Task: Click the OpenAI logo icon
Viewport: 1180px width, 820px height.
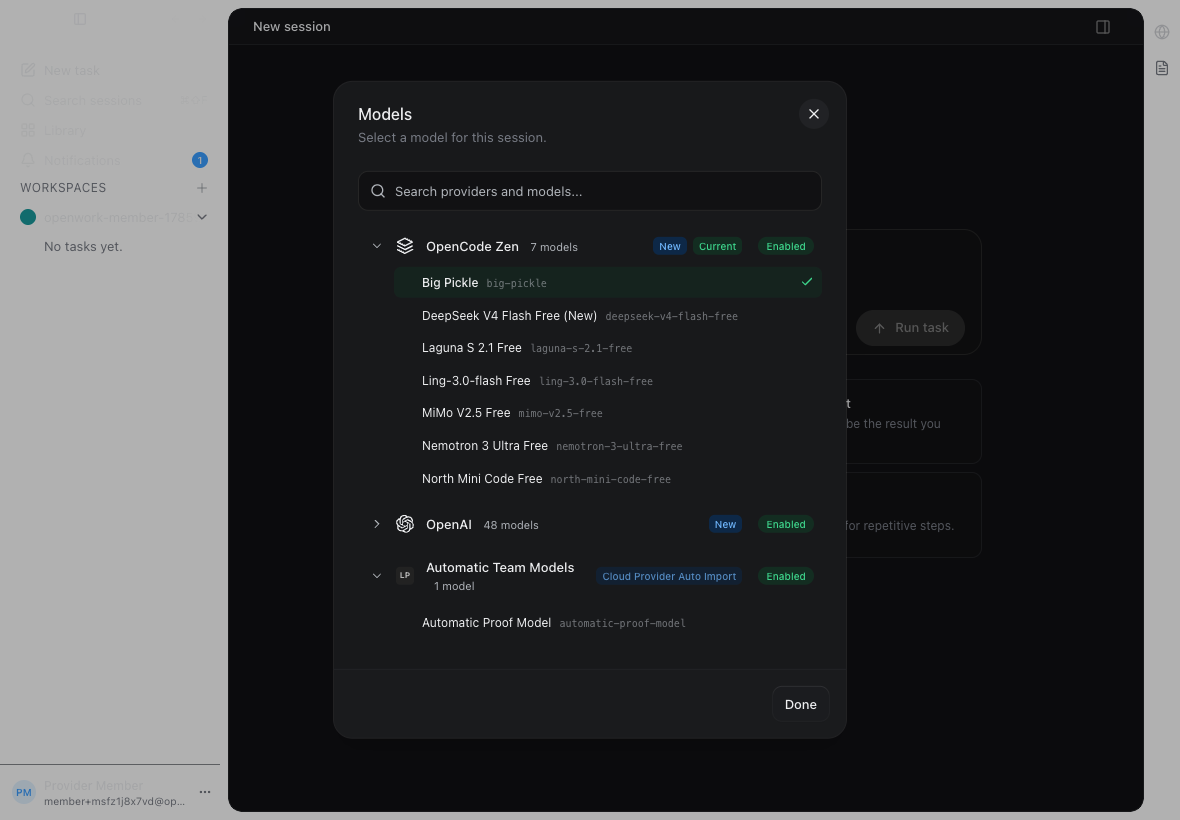Action: (405, 524)
